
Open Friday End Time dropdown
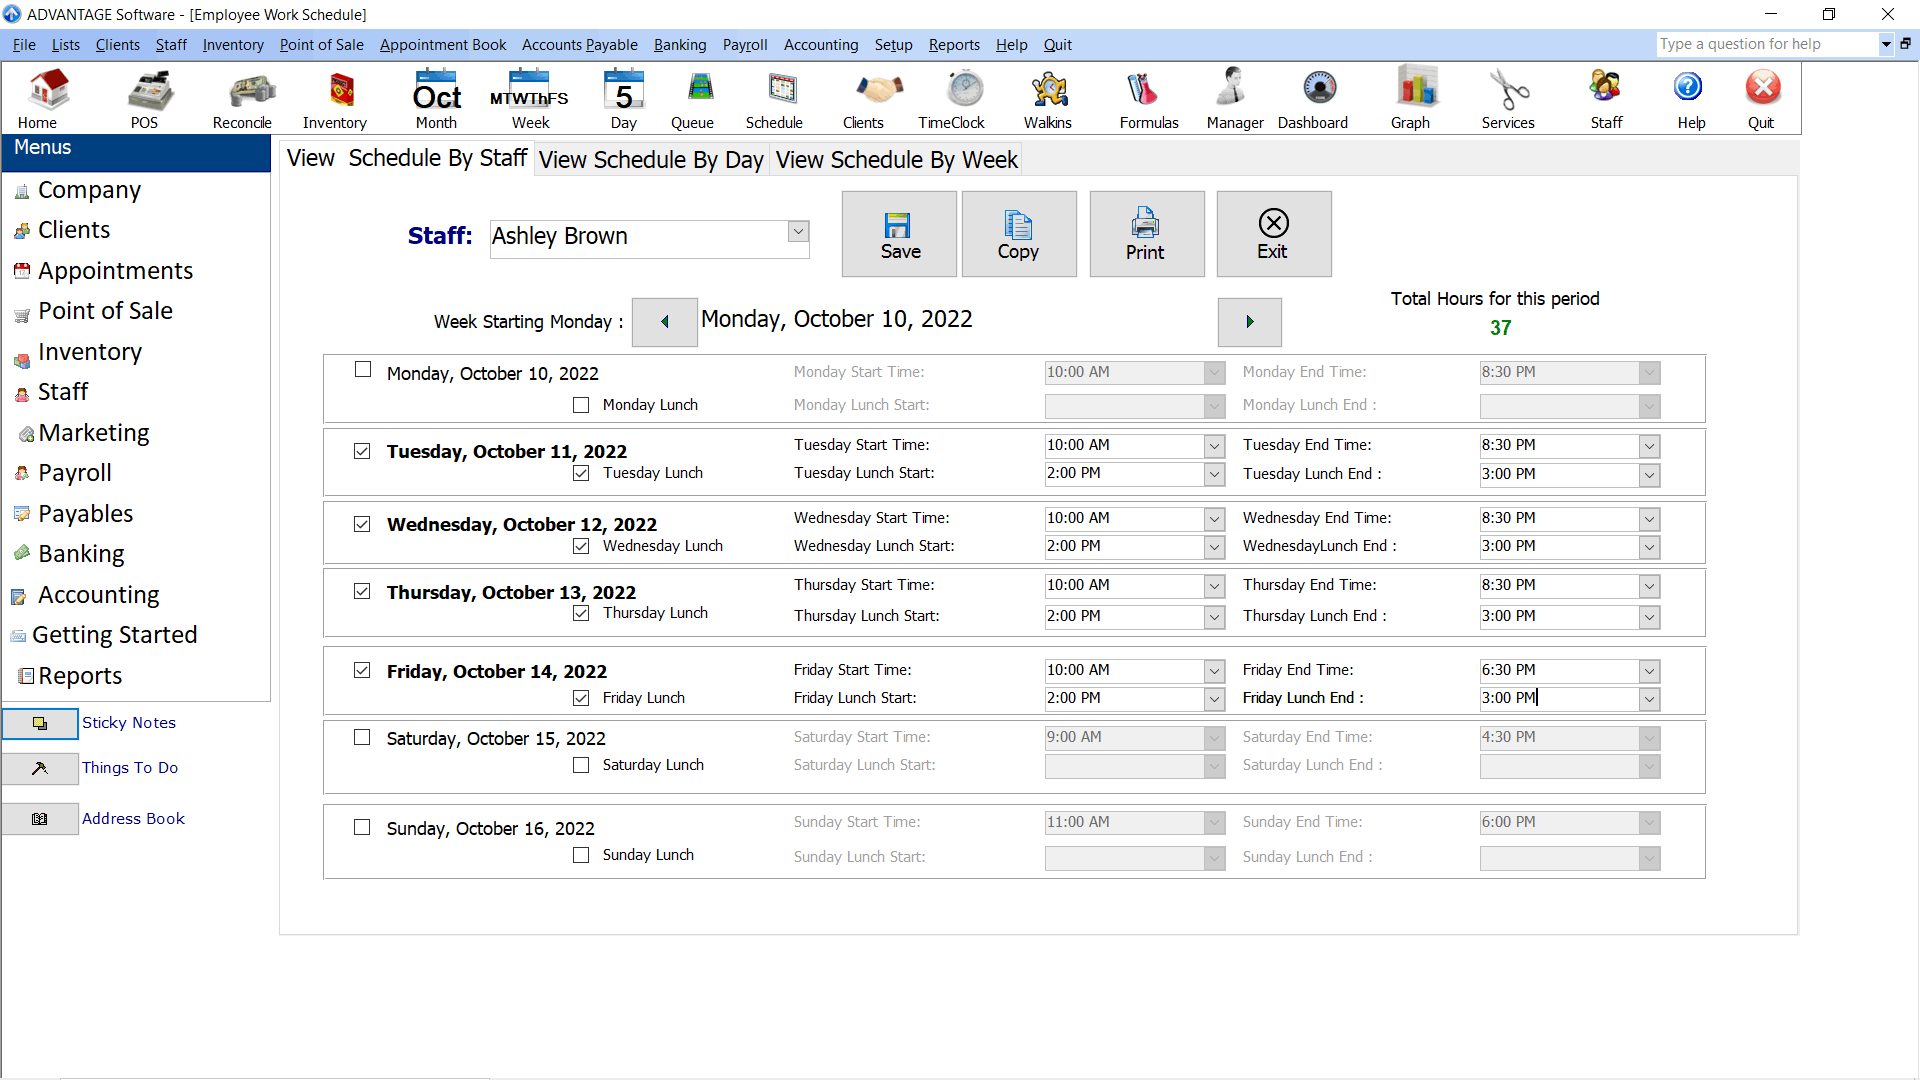[1649, 671]
